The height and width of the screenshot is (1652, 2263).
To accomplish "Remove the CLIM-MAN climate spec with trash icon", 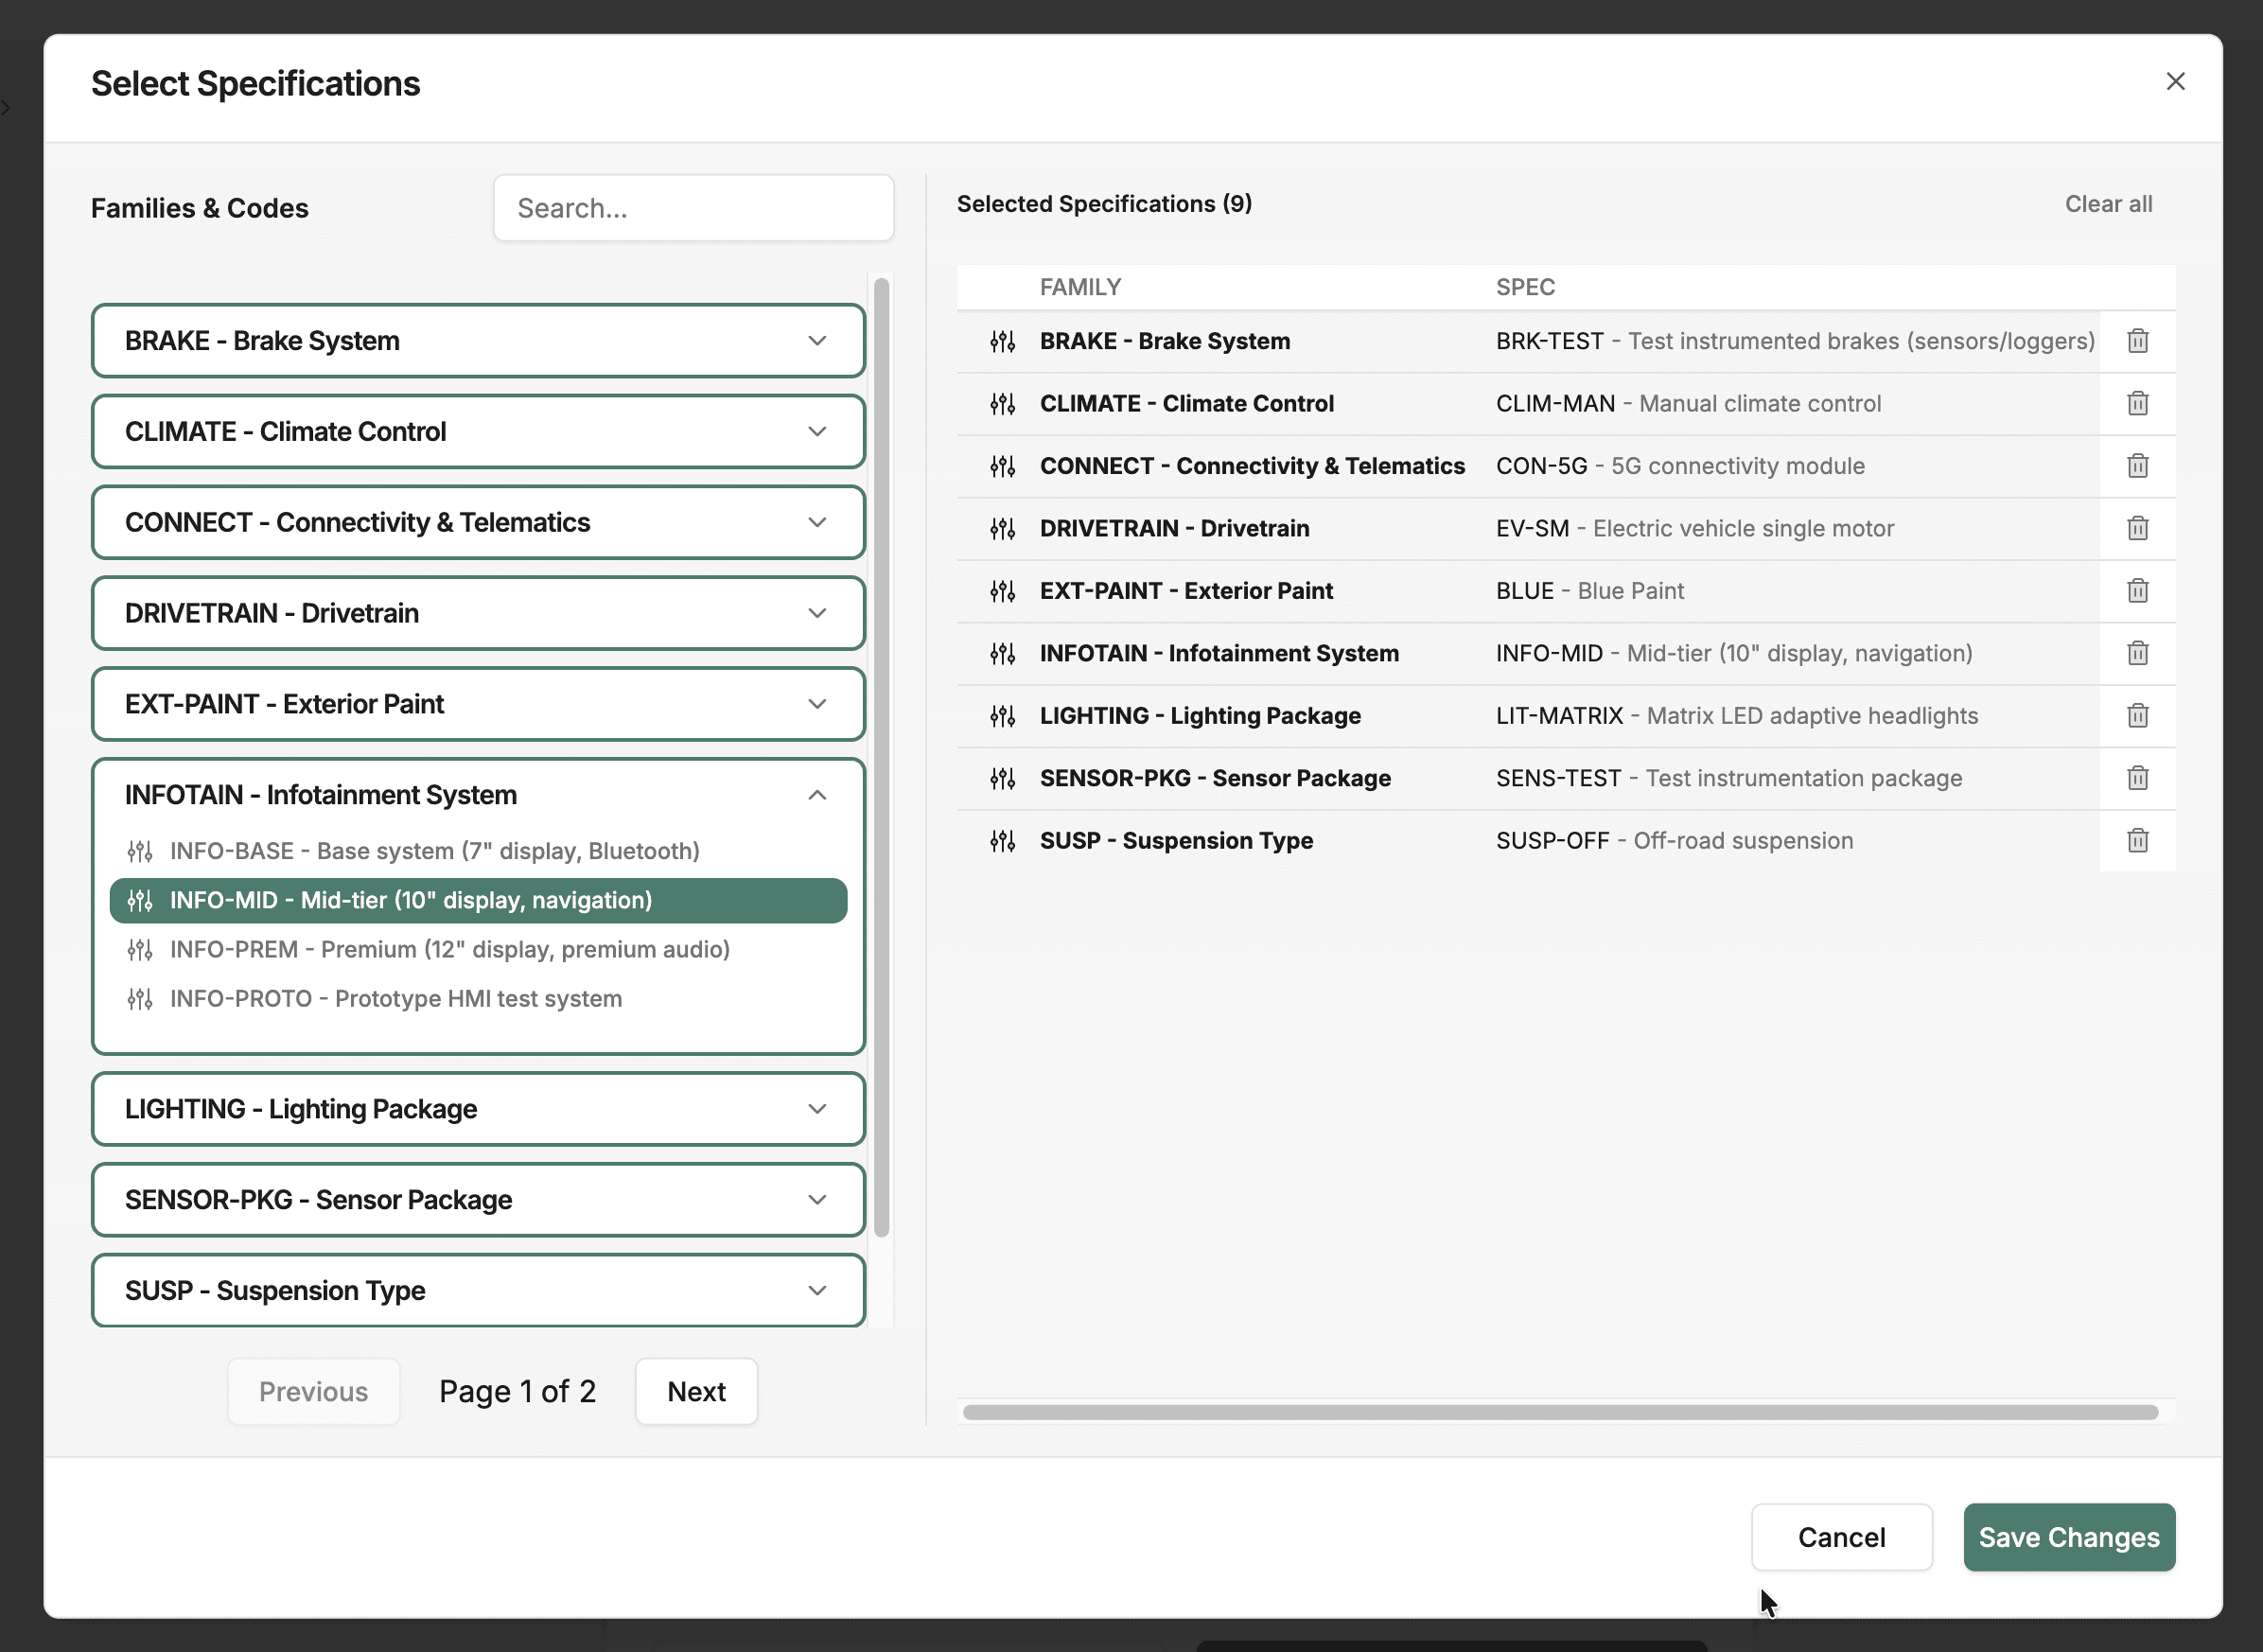I will coord(2137,404).
